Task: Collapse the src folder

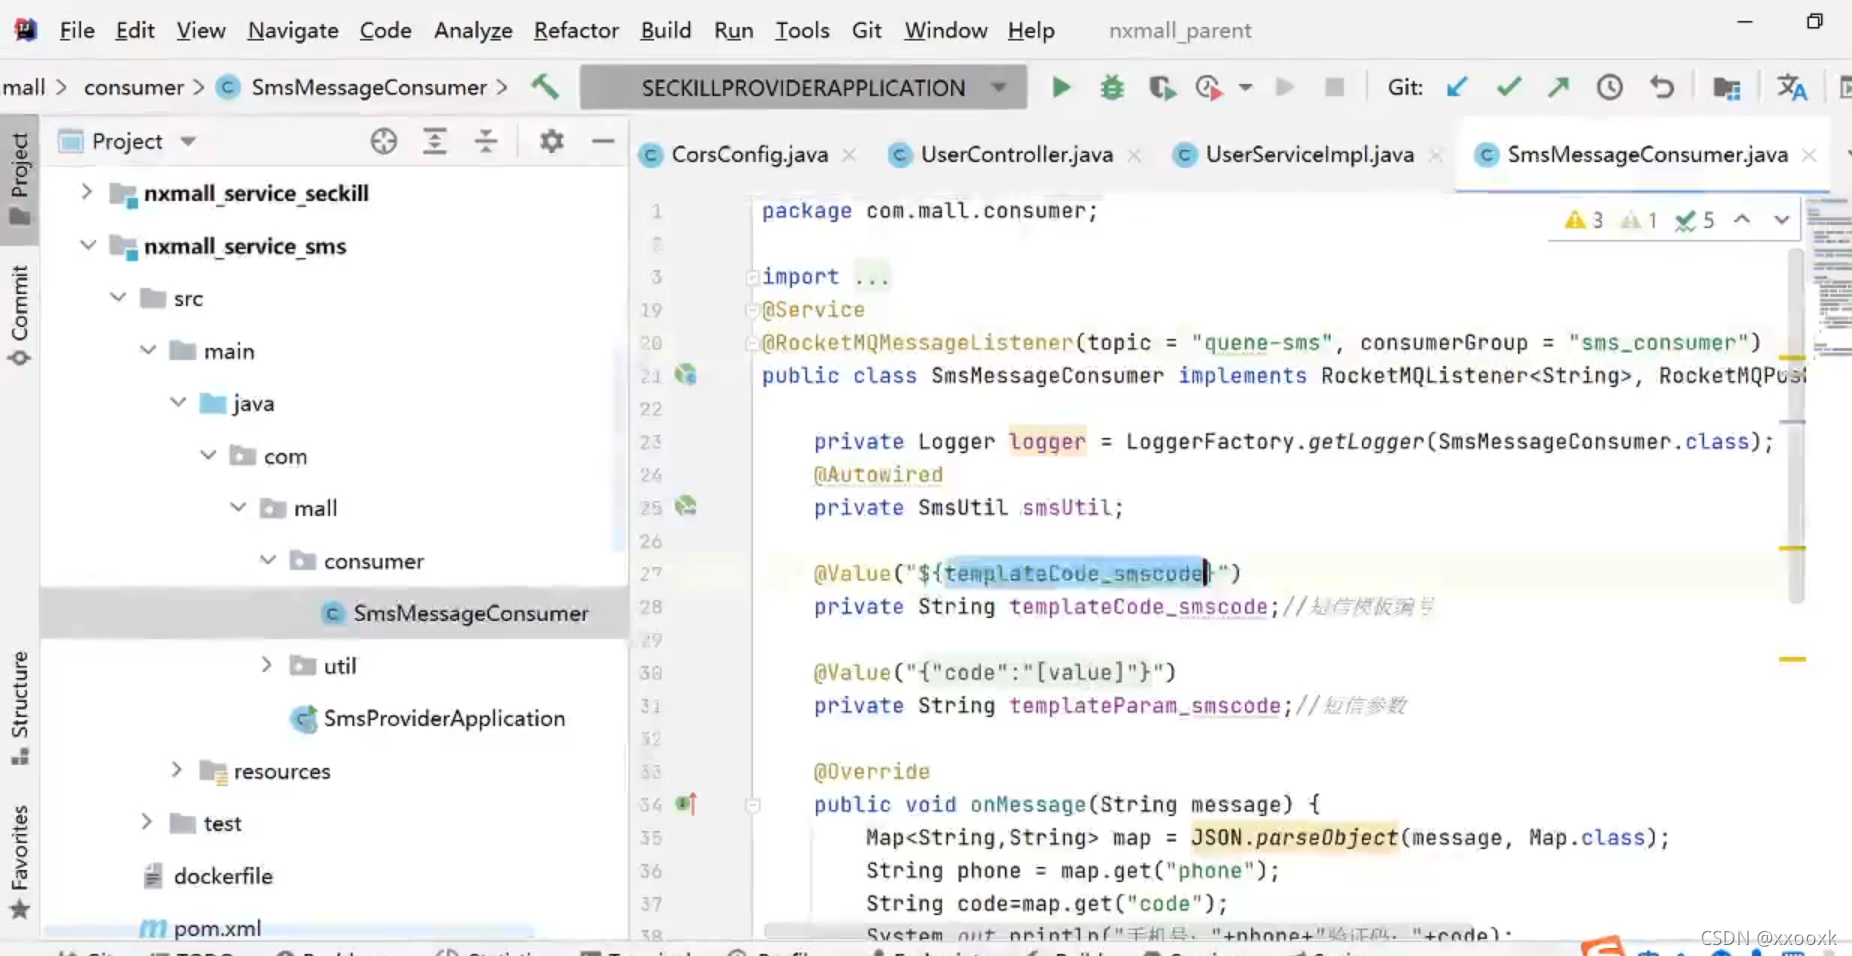Action: click(118, 297)
